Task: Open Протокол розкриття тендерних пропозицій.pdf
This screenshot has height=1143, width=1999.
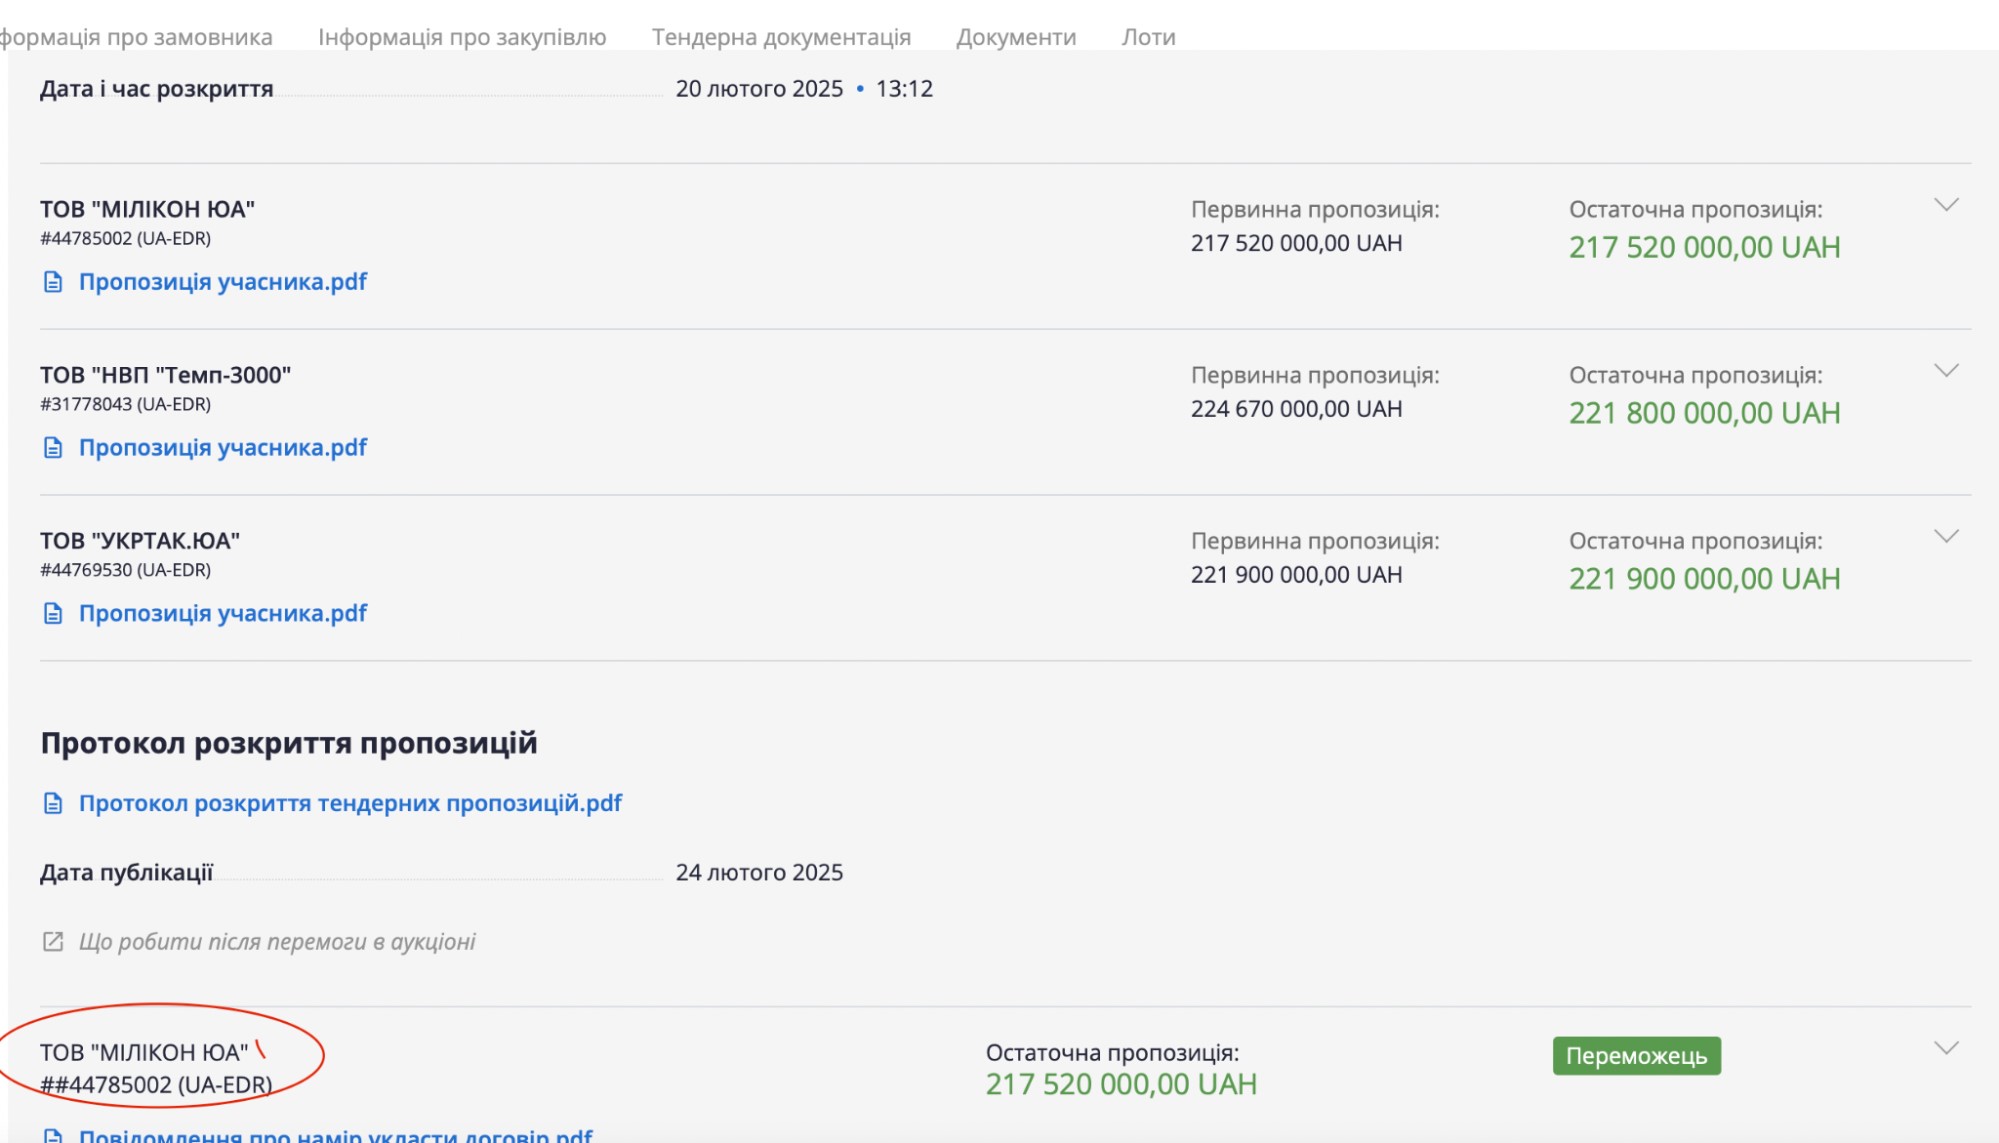Action: point(350,804)
